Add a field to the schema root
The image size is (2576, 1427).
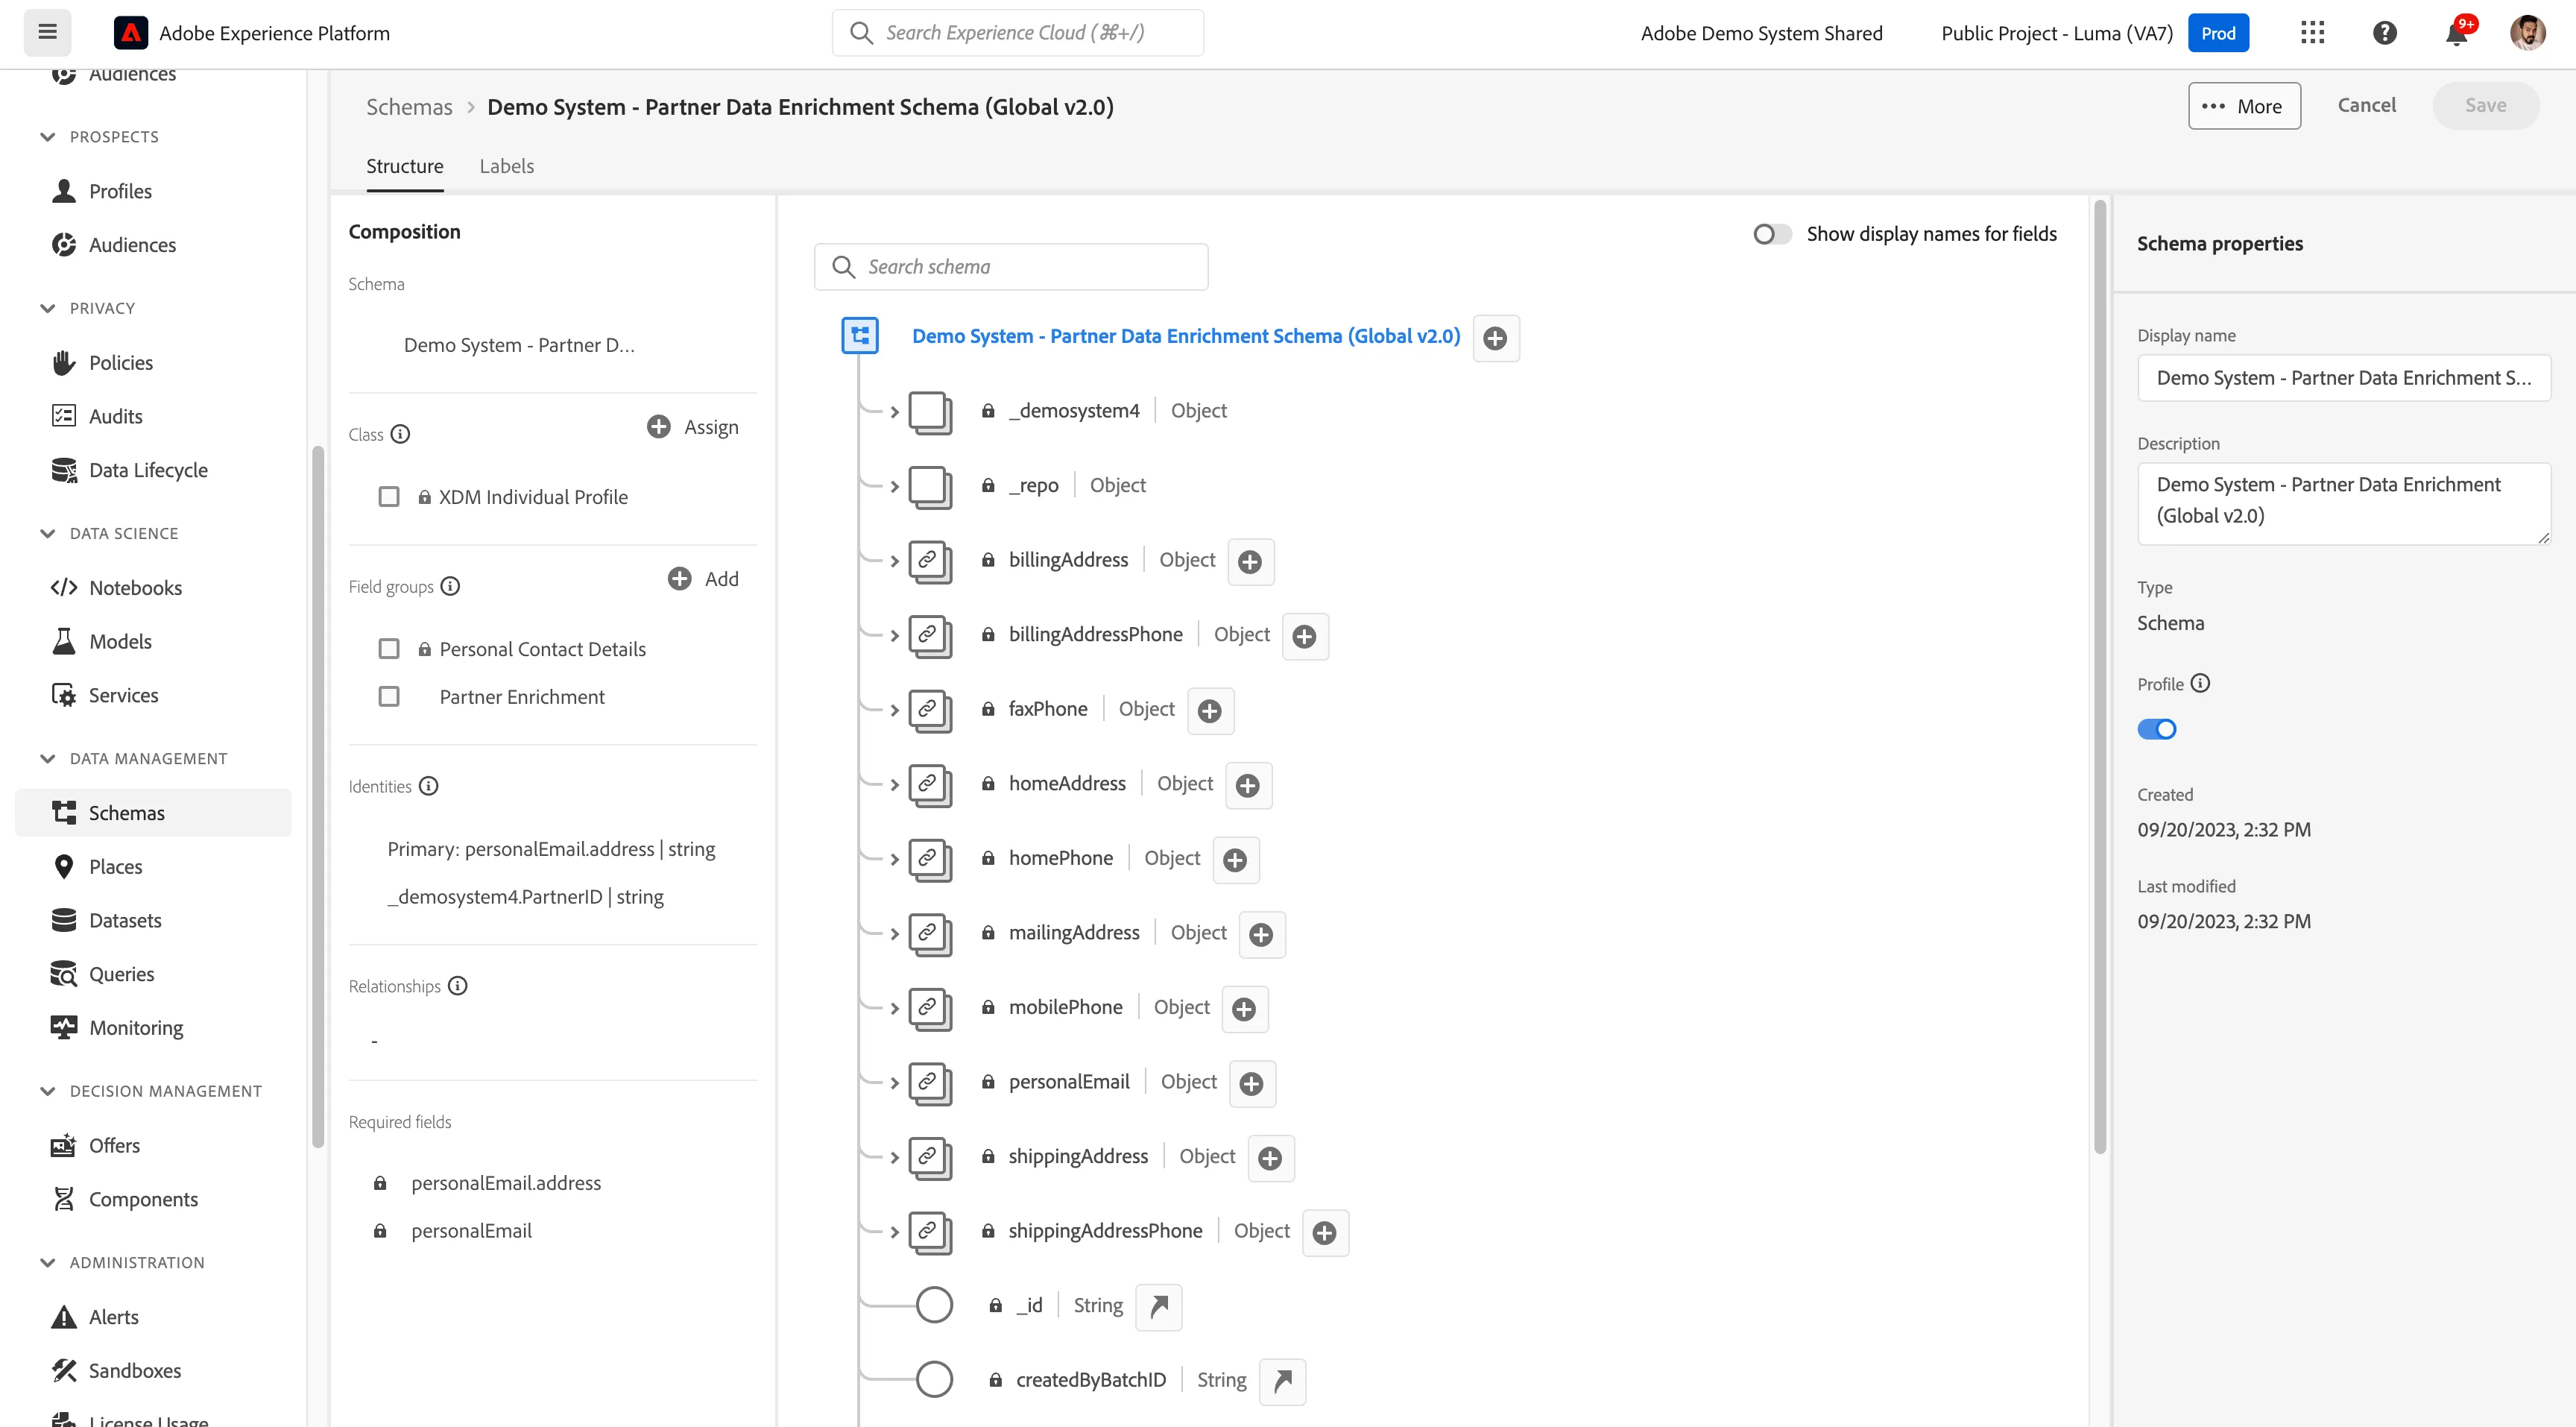[1495, 338]
